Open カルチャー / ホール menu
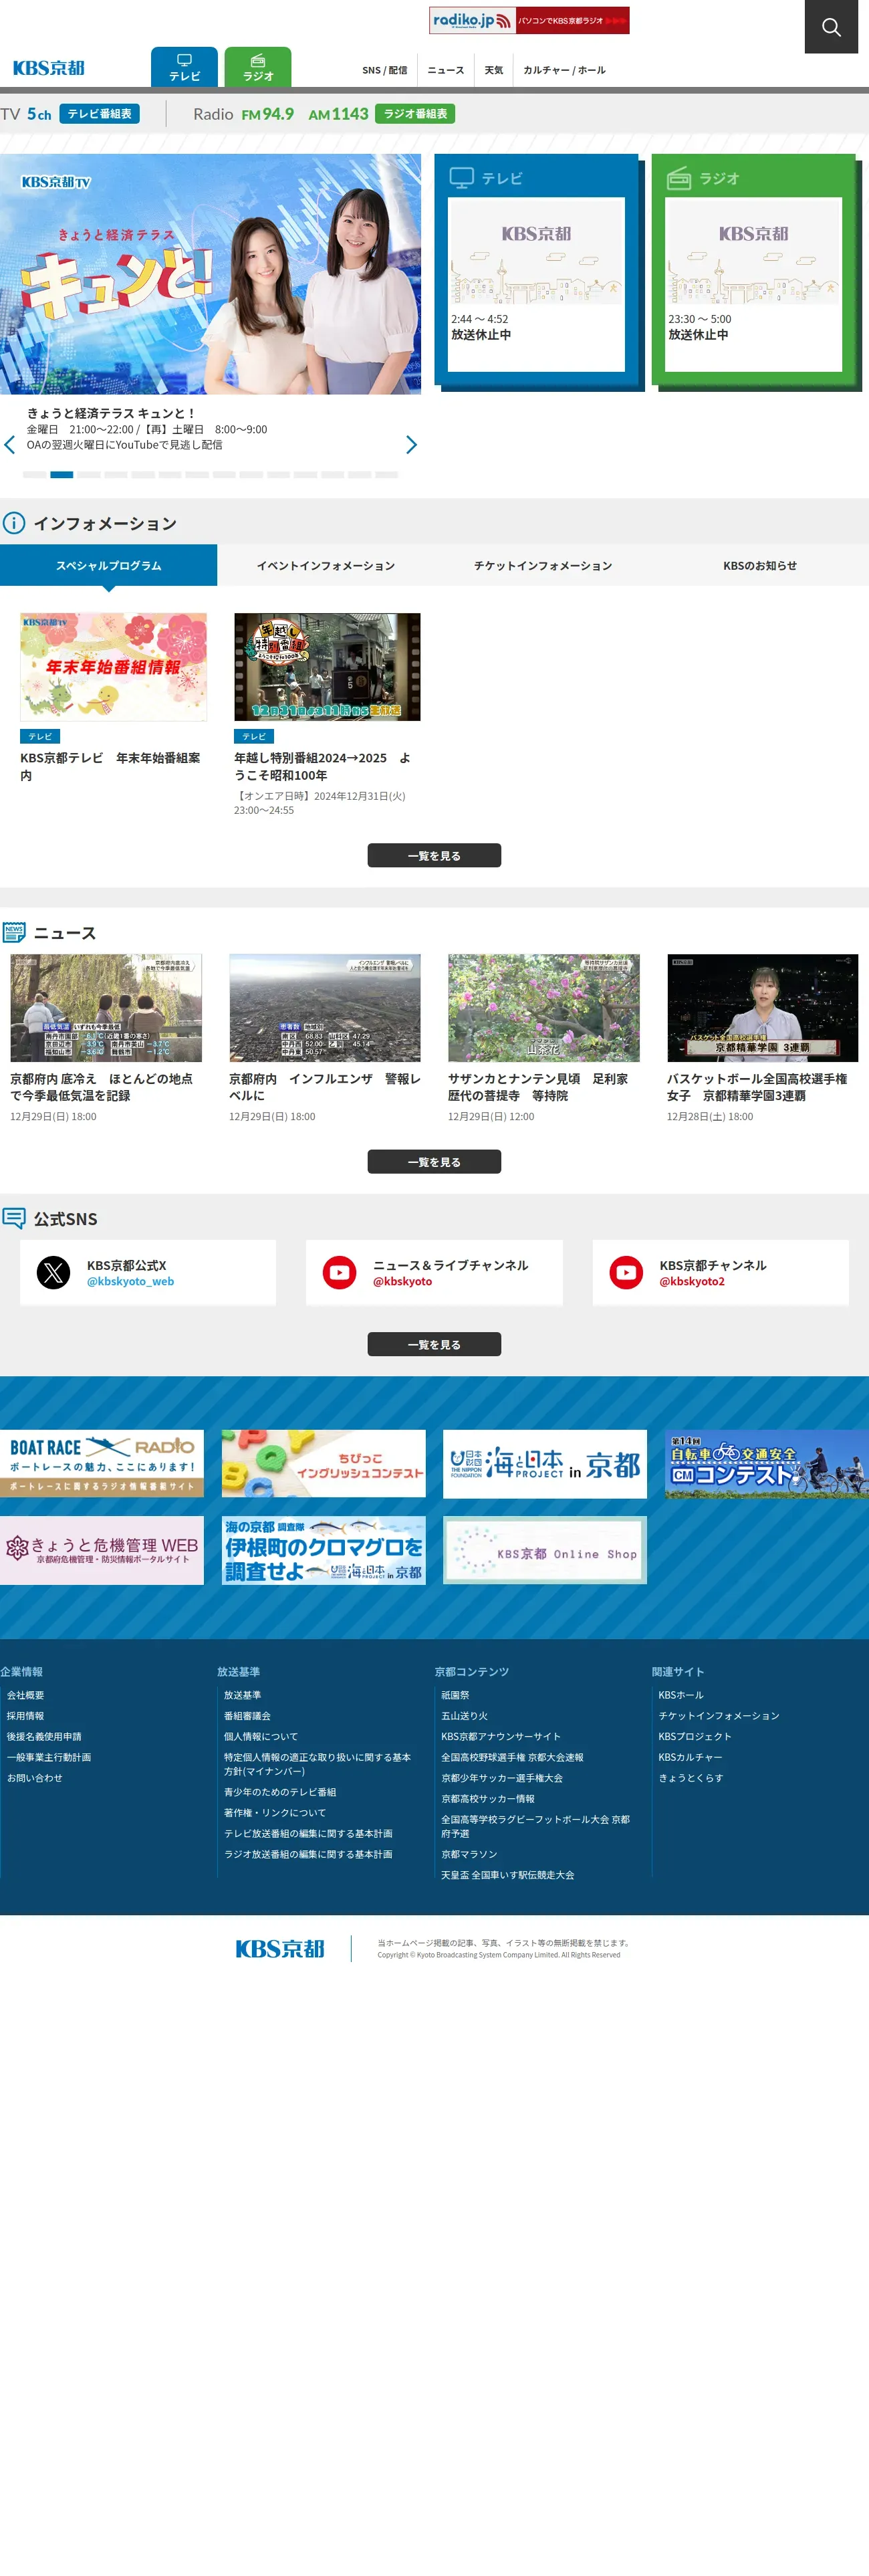 564,70
